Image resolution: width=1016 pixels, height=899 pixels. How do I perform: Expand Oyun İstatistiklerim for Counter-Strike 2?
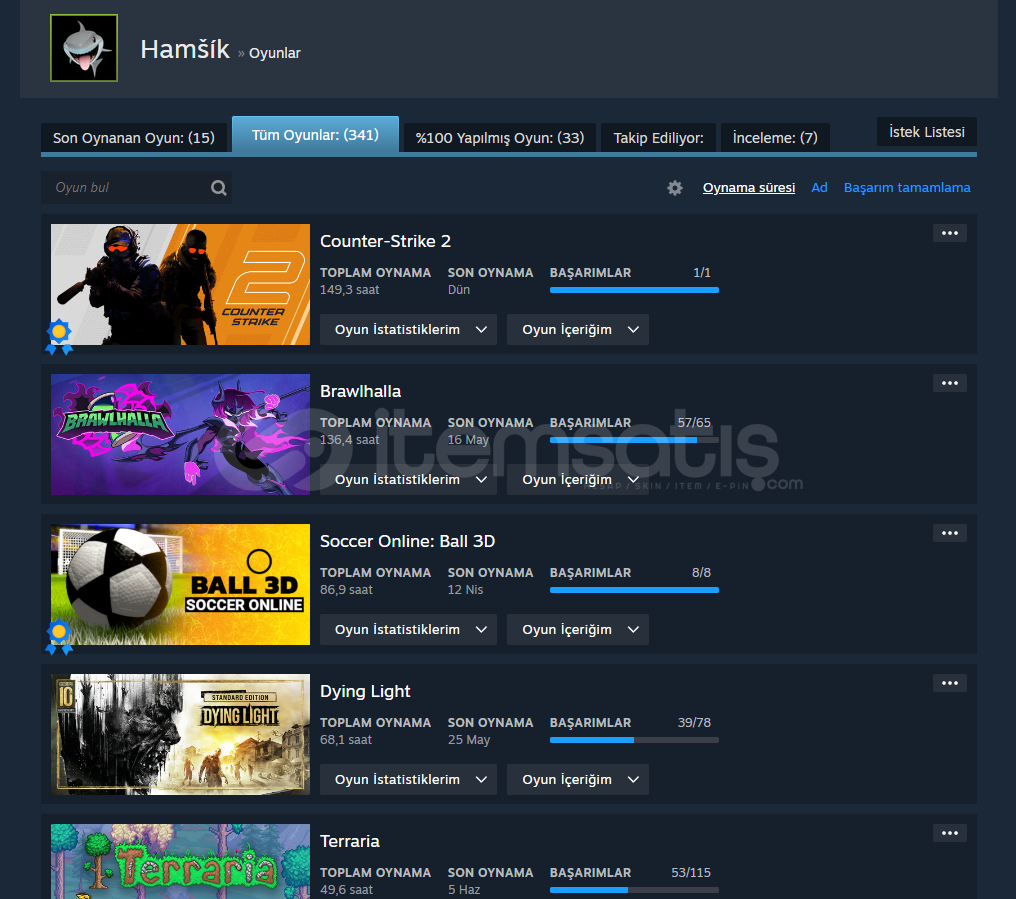pos(408,329)
